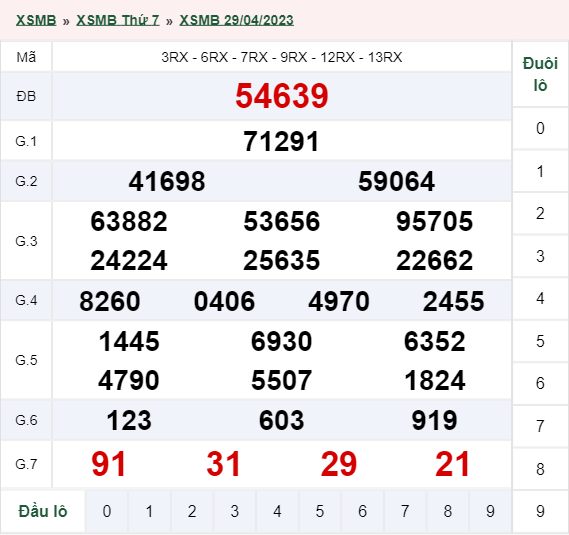569x535 pixels.
Task: Select Đầu lô digit 6
Action: click(x=363, y=511)
